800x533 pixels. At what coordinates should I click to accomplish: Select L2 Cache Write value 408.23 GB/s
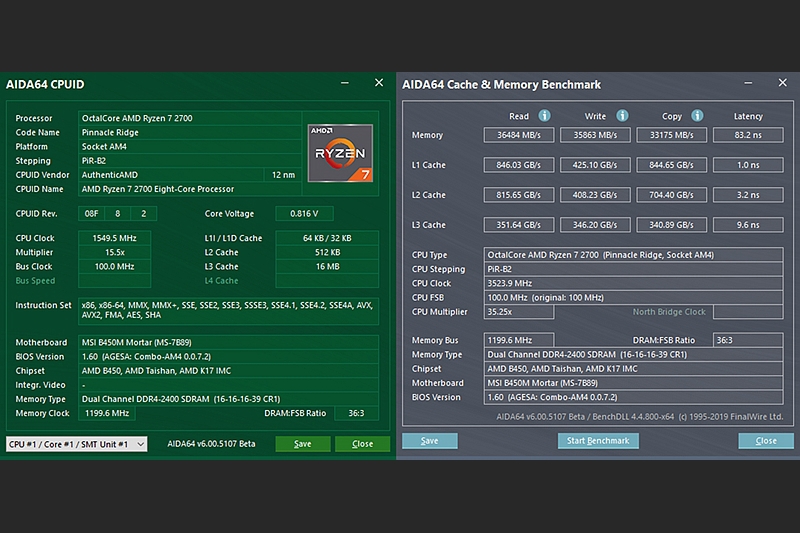point(595,195)
